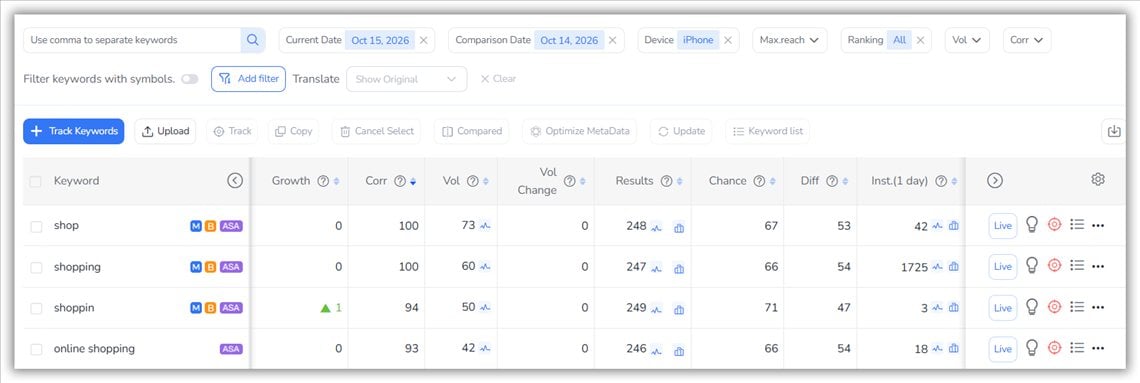Open Max.reach dropdown
The image size is (1140, 383).
pos(790,40)
